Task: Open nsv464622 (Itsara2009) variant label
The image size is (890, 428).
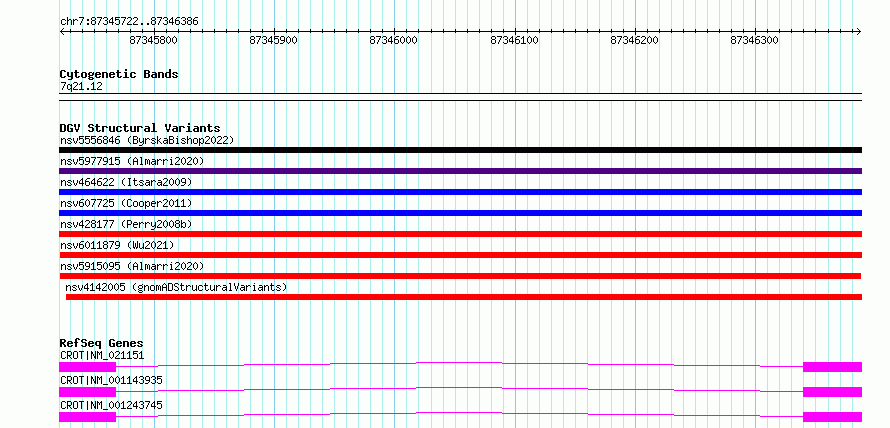Action: click(126, 182)
